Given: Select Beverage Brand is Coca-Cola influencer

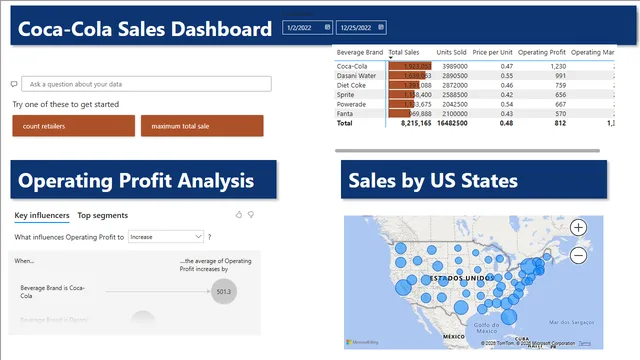Looking at the screenshot, I should [53, 292].
